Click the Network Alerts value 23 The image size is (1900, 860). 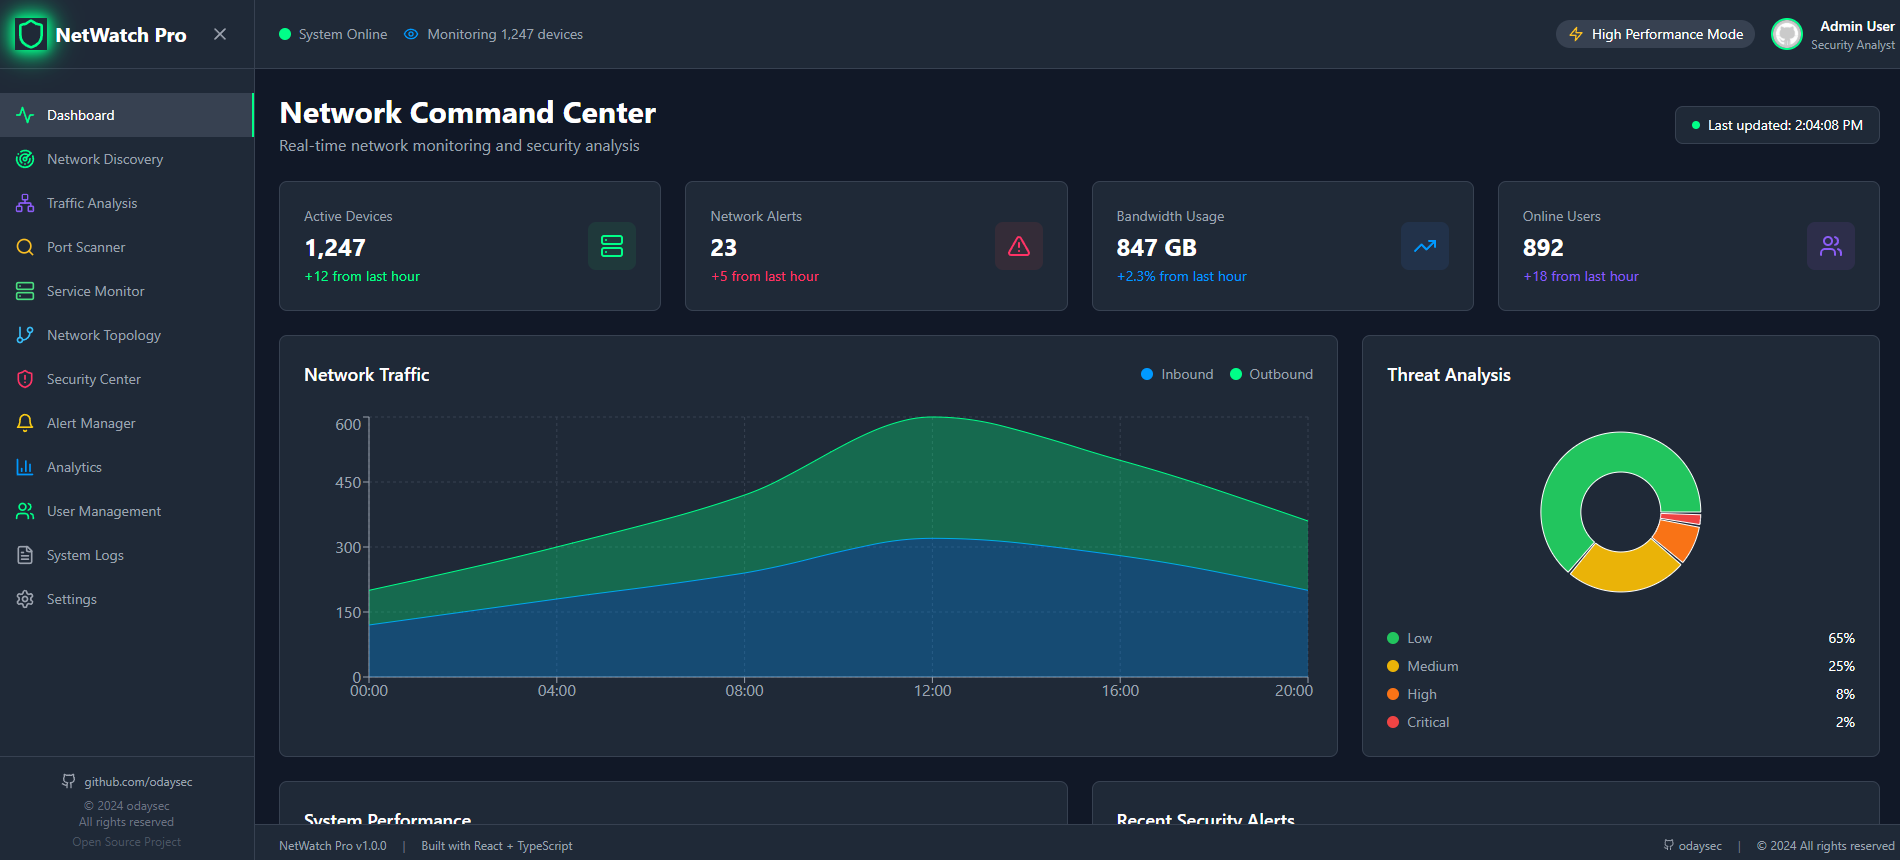click(x=724, y=248)
